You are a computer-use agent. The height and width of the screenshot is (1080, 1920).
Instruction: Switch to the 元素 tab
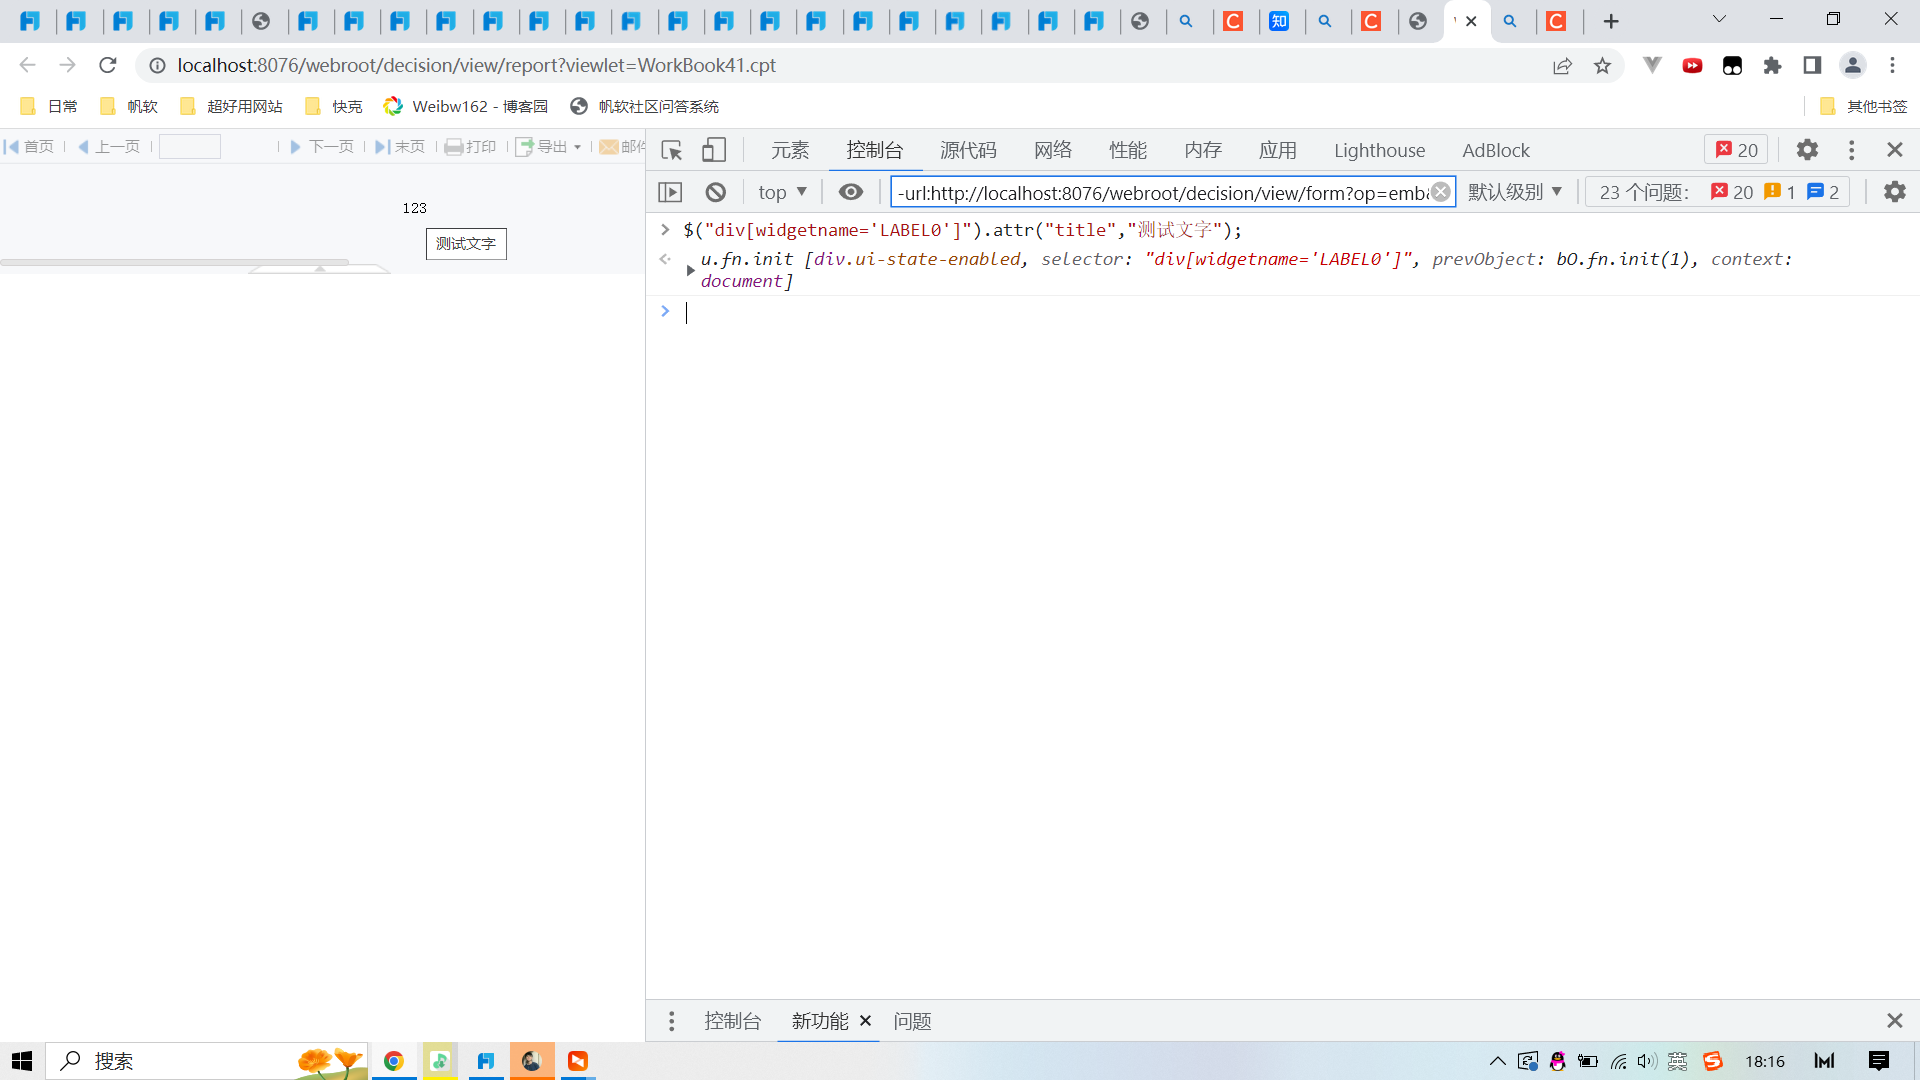pyautogui.click(x=790, y=150)
